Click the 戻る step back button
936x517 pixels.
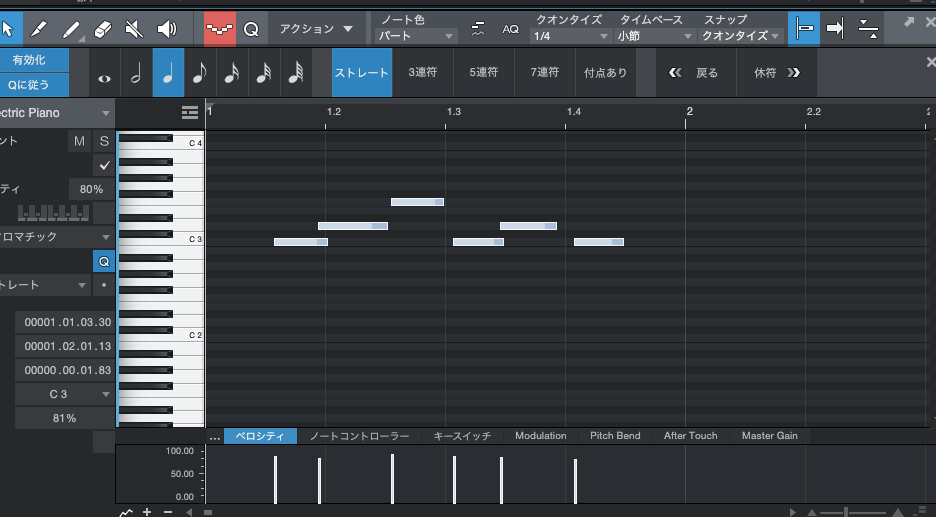click(695, 73)
